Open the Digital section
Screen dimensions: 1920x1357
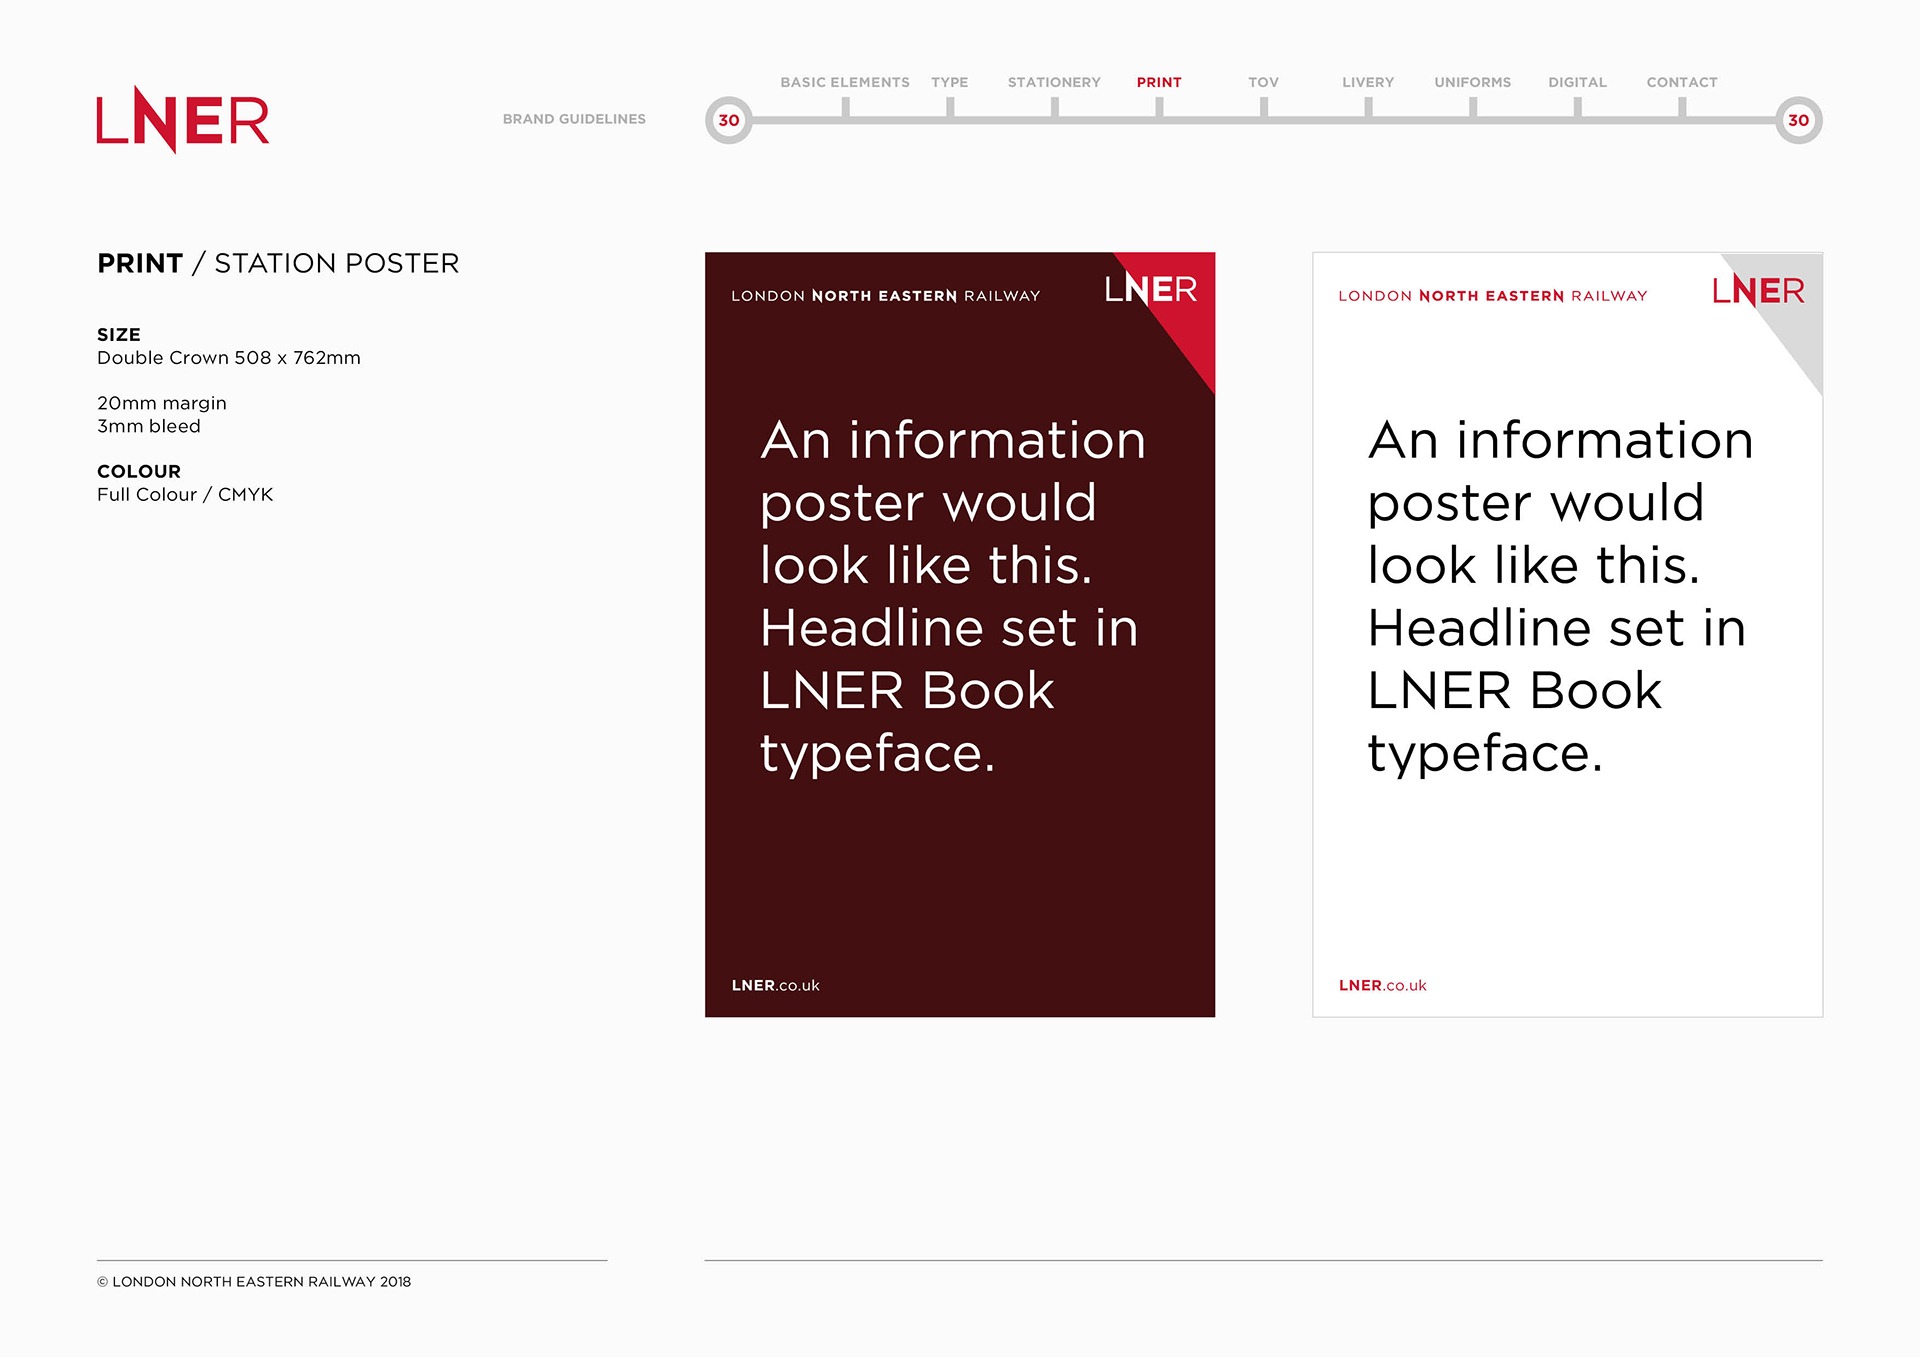pyautogui.click(x=1578, y=82)
